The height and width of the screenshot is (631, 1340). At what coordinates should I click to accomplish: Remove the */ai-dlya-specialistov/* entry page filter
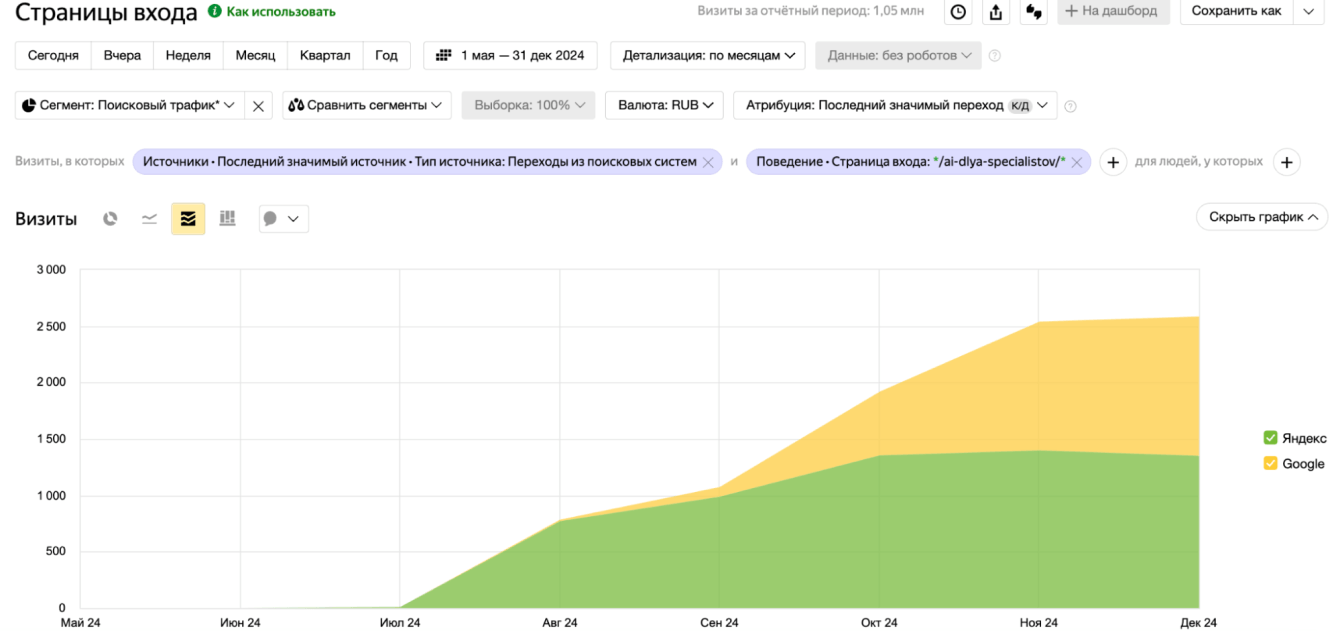[1076, 162]
